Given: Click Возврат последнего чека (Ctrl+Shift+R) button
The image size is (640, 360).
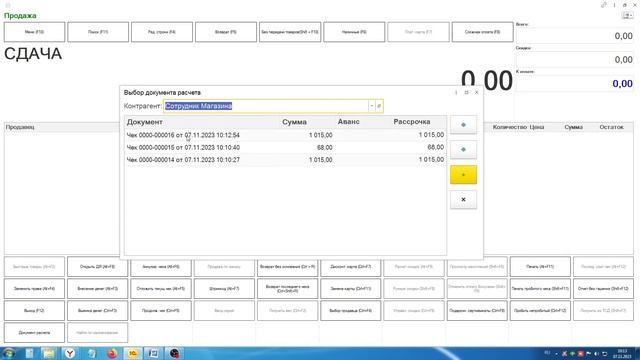Looking at the screenshot, I should point(287,289).
